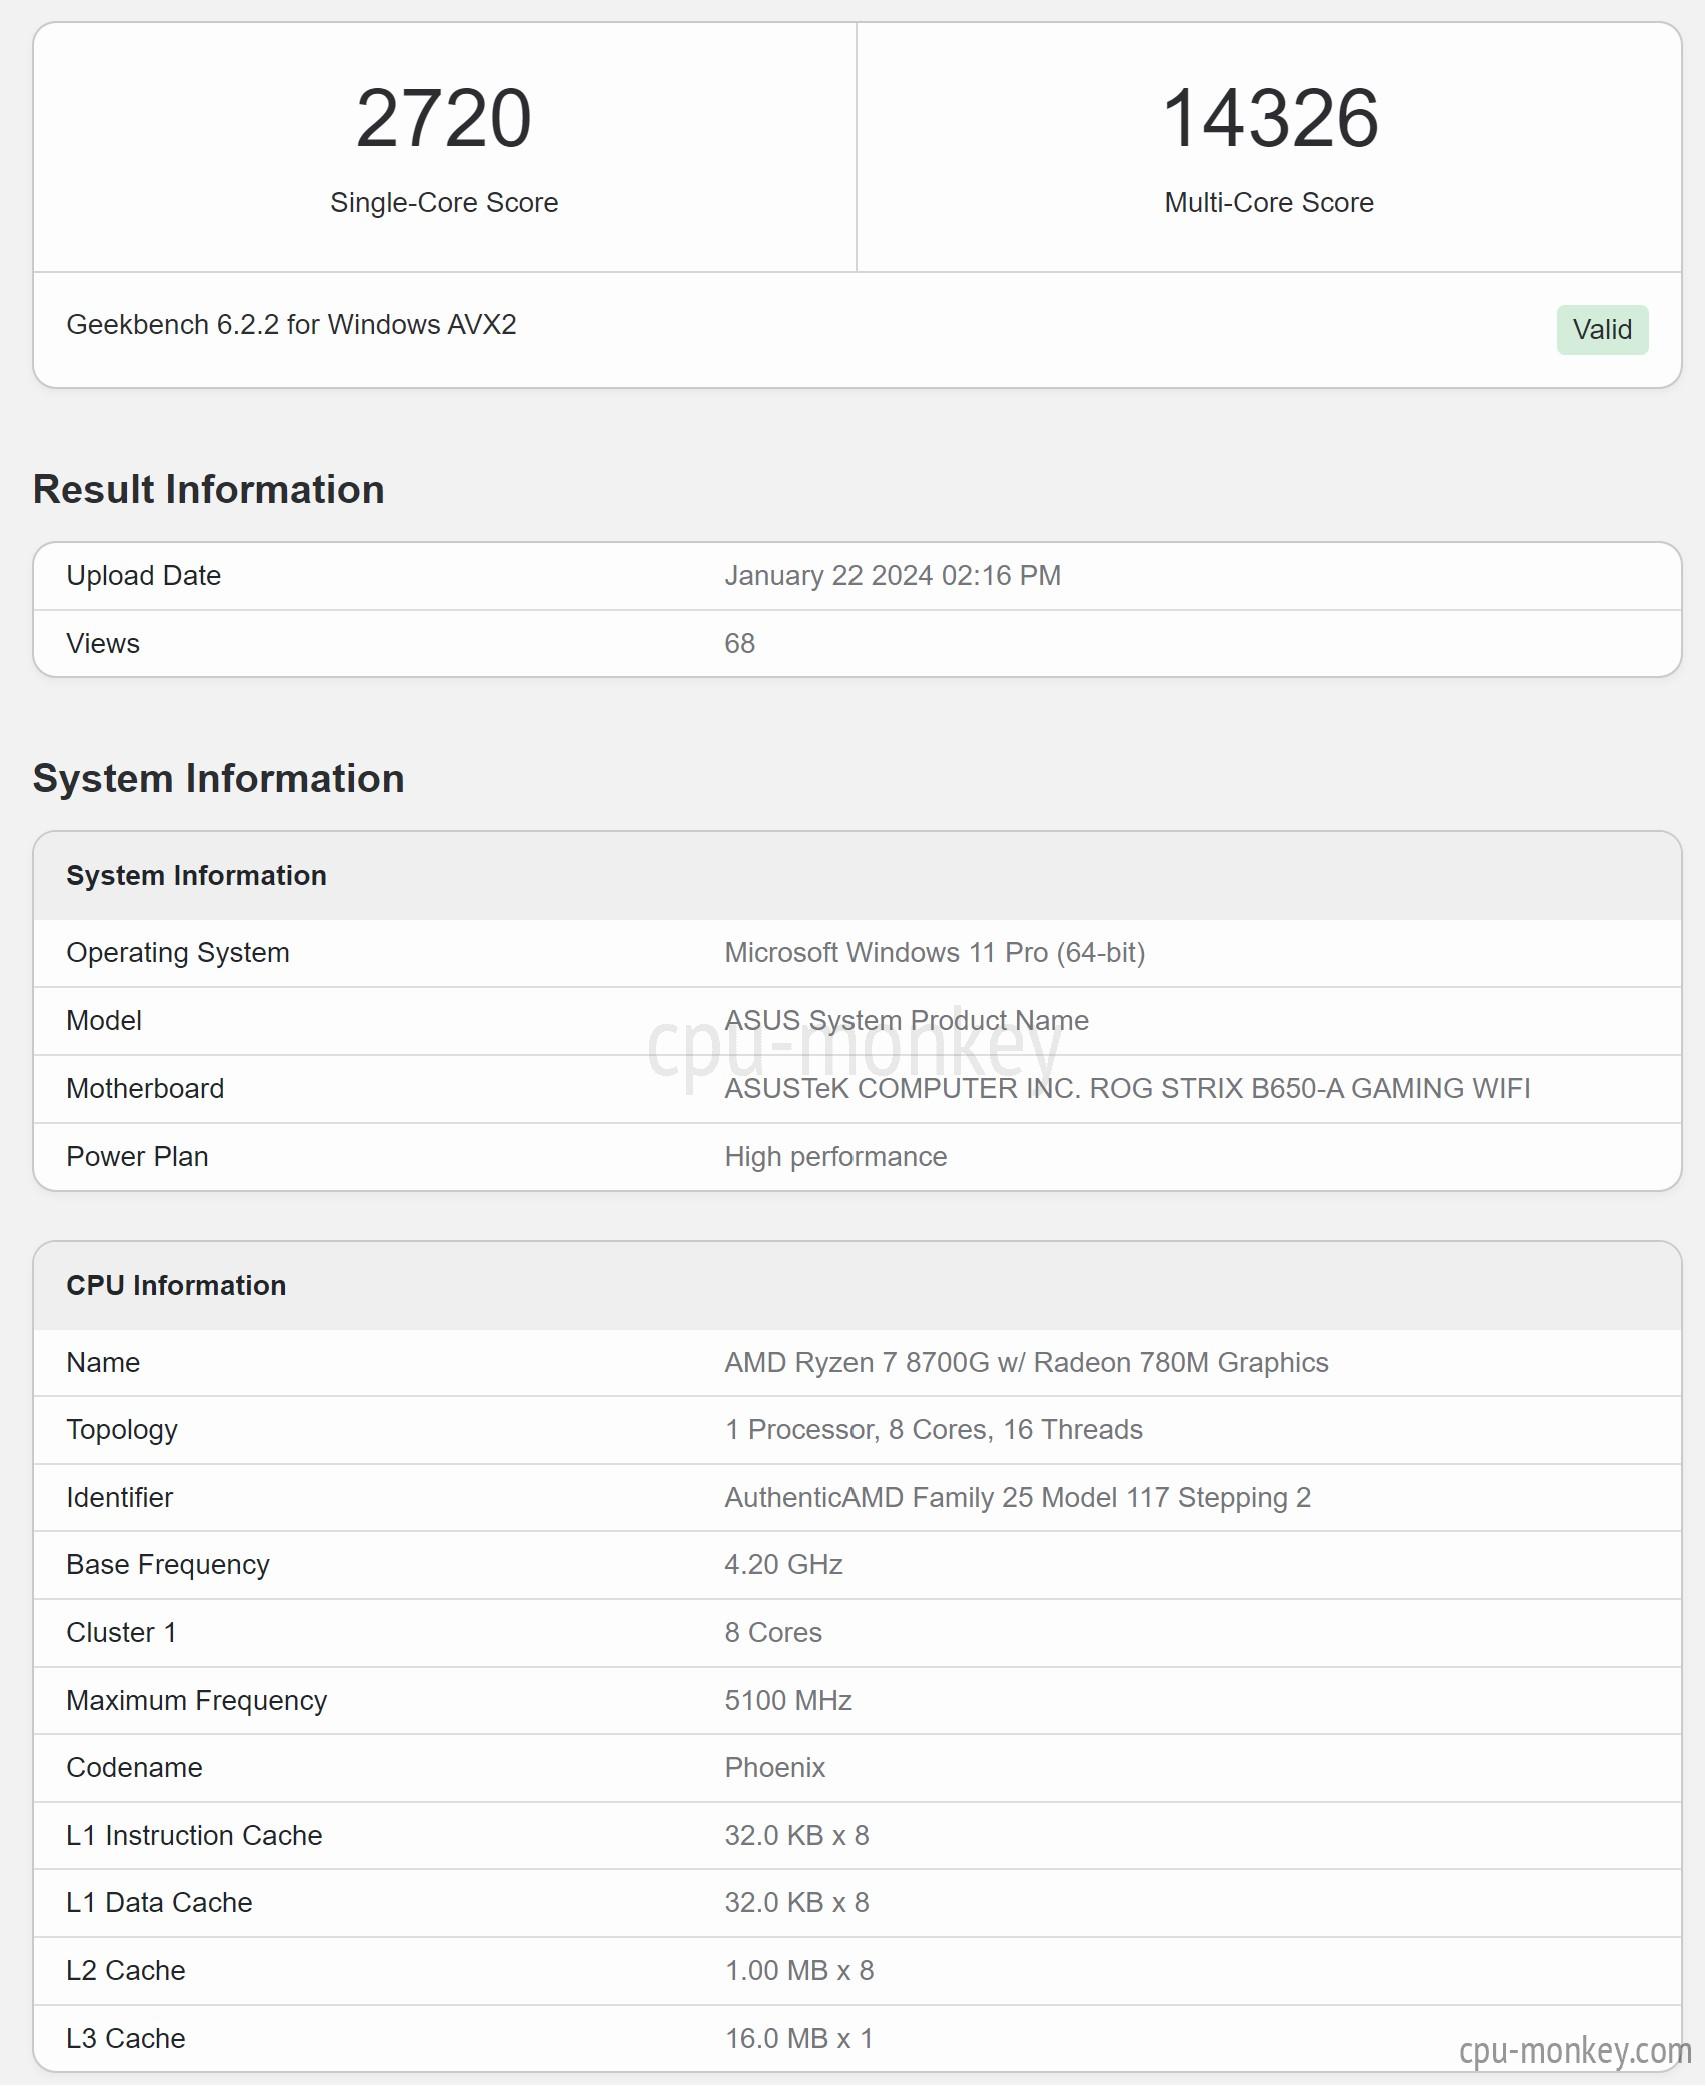
Task: Click the 4.20 GHz base frequency value
Action: coord(783,1565)
